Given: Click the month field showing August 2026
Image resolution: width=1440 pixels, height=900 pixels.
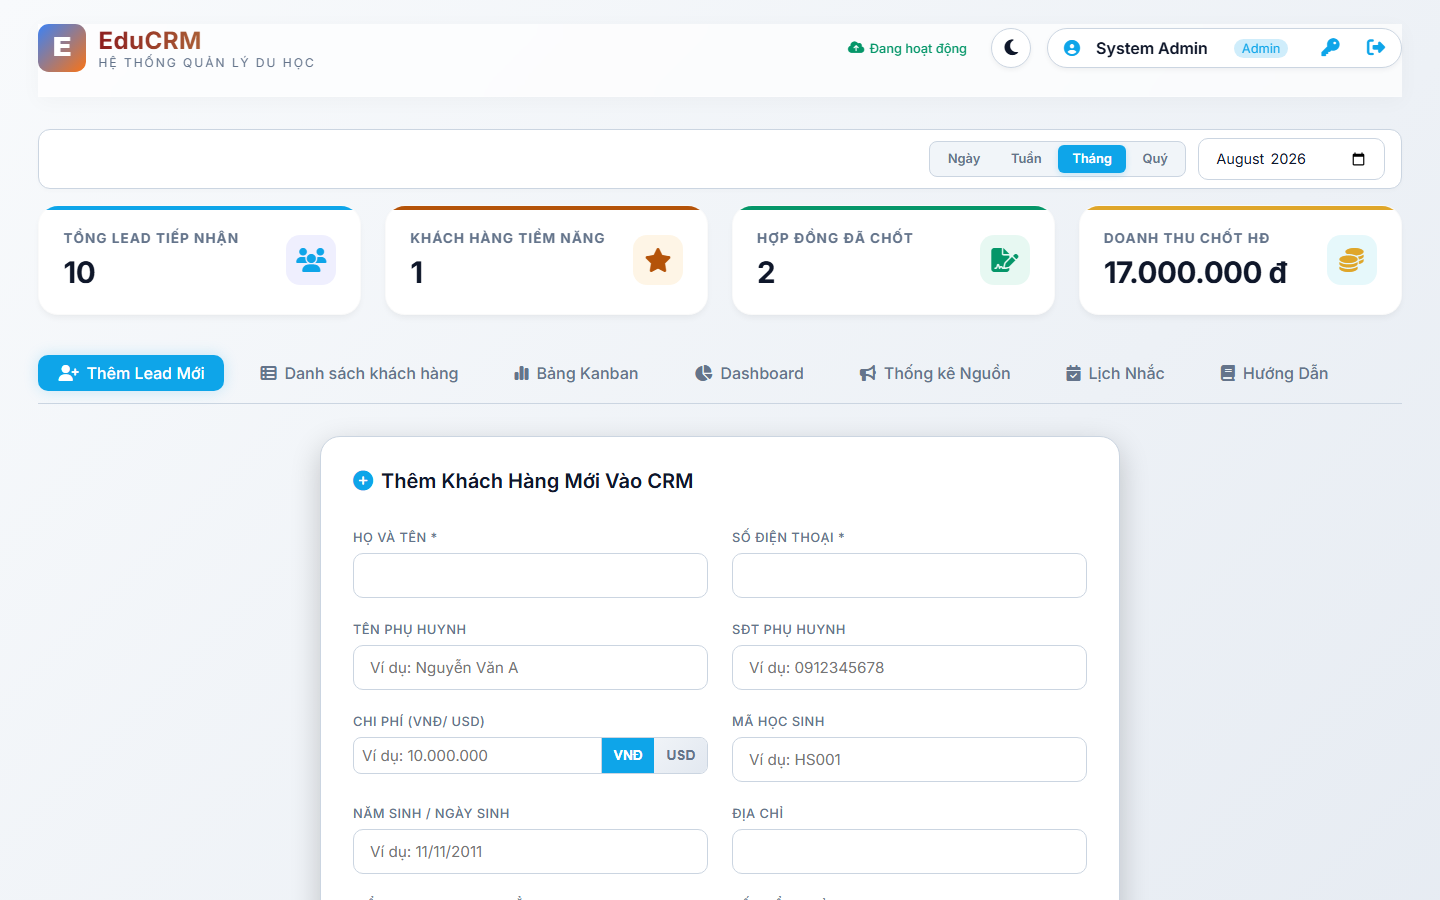Looking at the screenshot, I should tap(1291, 159).
